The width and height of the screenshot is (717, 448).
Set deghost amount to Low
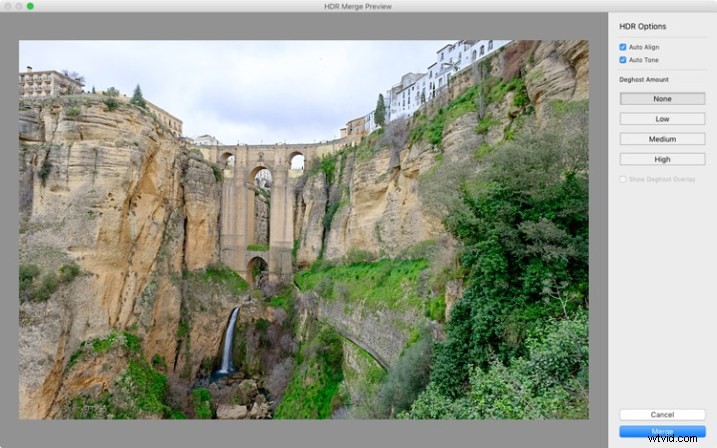pyautogui.click(x=662, y=119)
